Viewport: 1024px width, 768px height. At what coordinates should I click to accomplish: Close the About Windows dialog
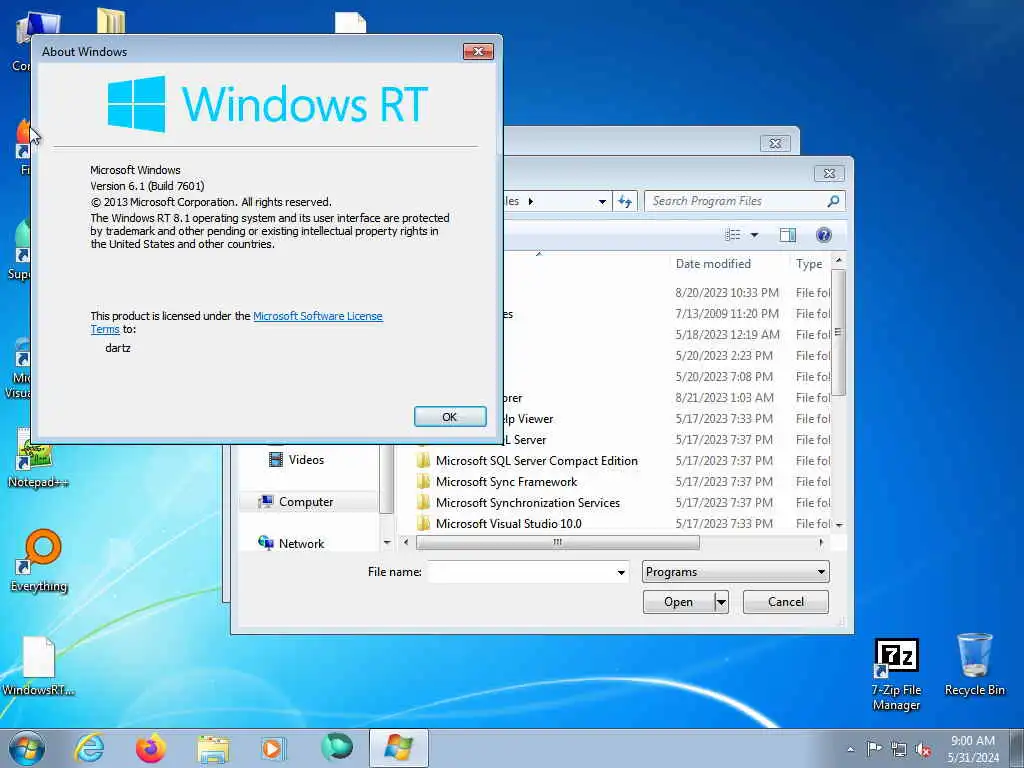point(478,52)
